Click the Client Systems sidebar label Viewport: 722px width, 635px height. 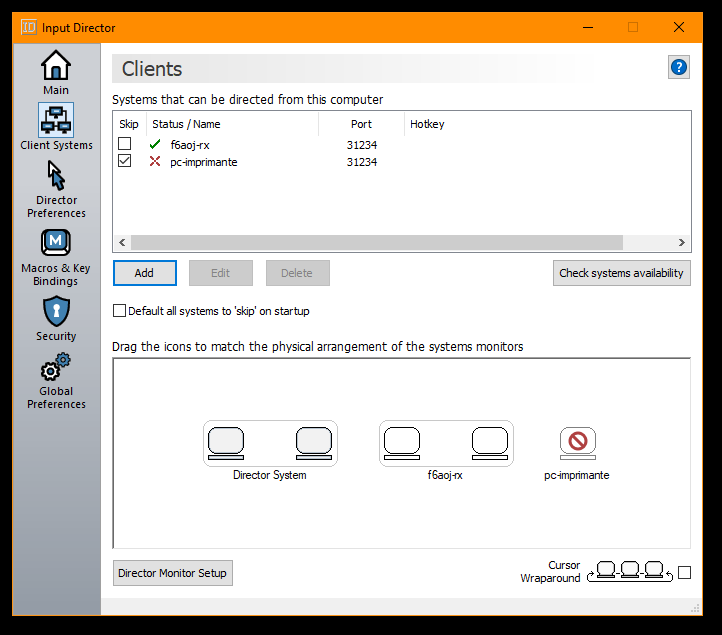pyautogui.click(x=56, y=145)
